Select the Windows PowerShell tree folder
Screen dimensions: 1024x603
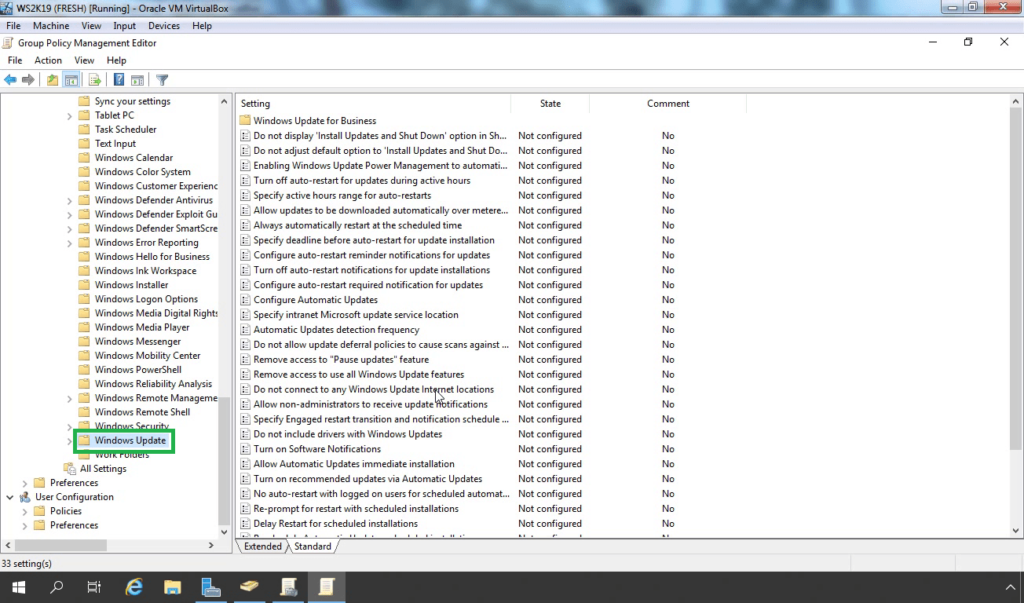point(138,370)
